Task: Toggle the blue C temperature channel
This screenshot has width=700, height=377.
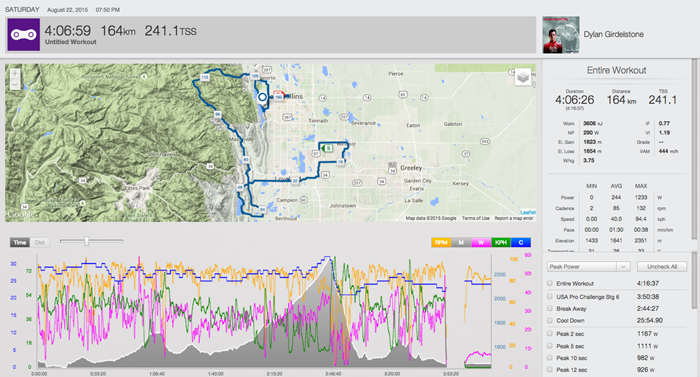Action: coord(521,243)
